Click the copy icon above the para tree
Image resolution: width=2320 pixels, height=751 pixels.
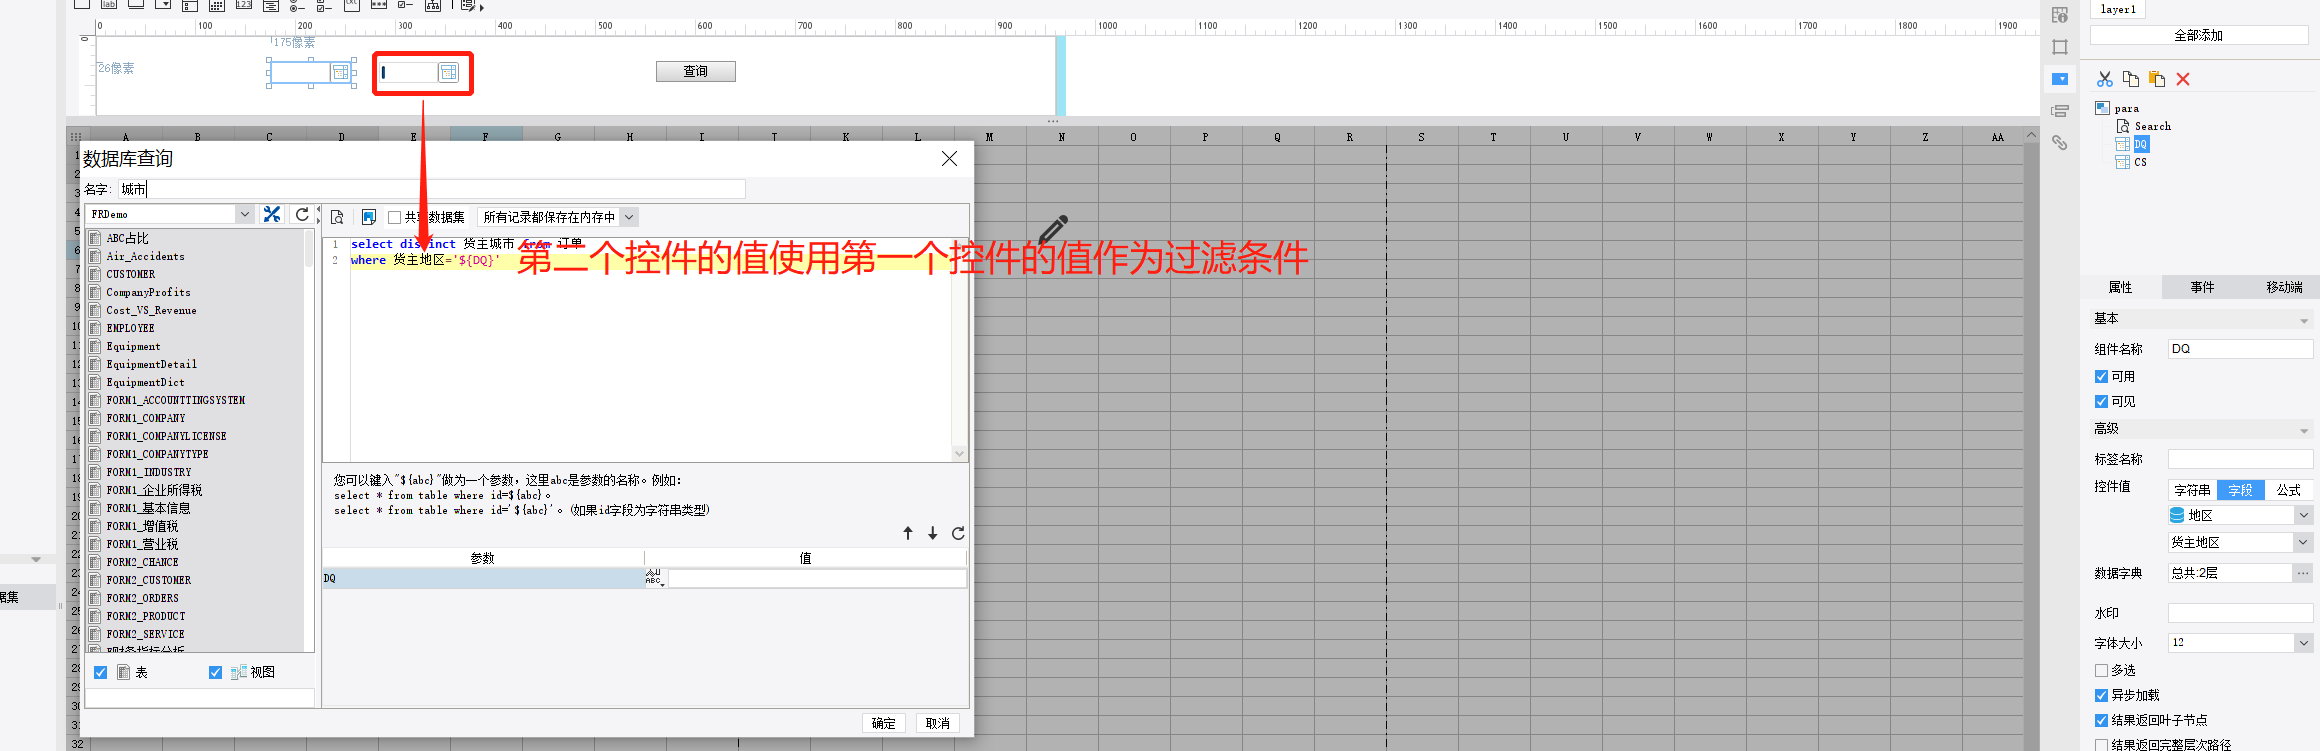(2131, 79)
